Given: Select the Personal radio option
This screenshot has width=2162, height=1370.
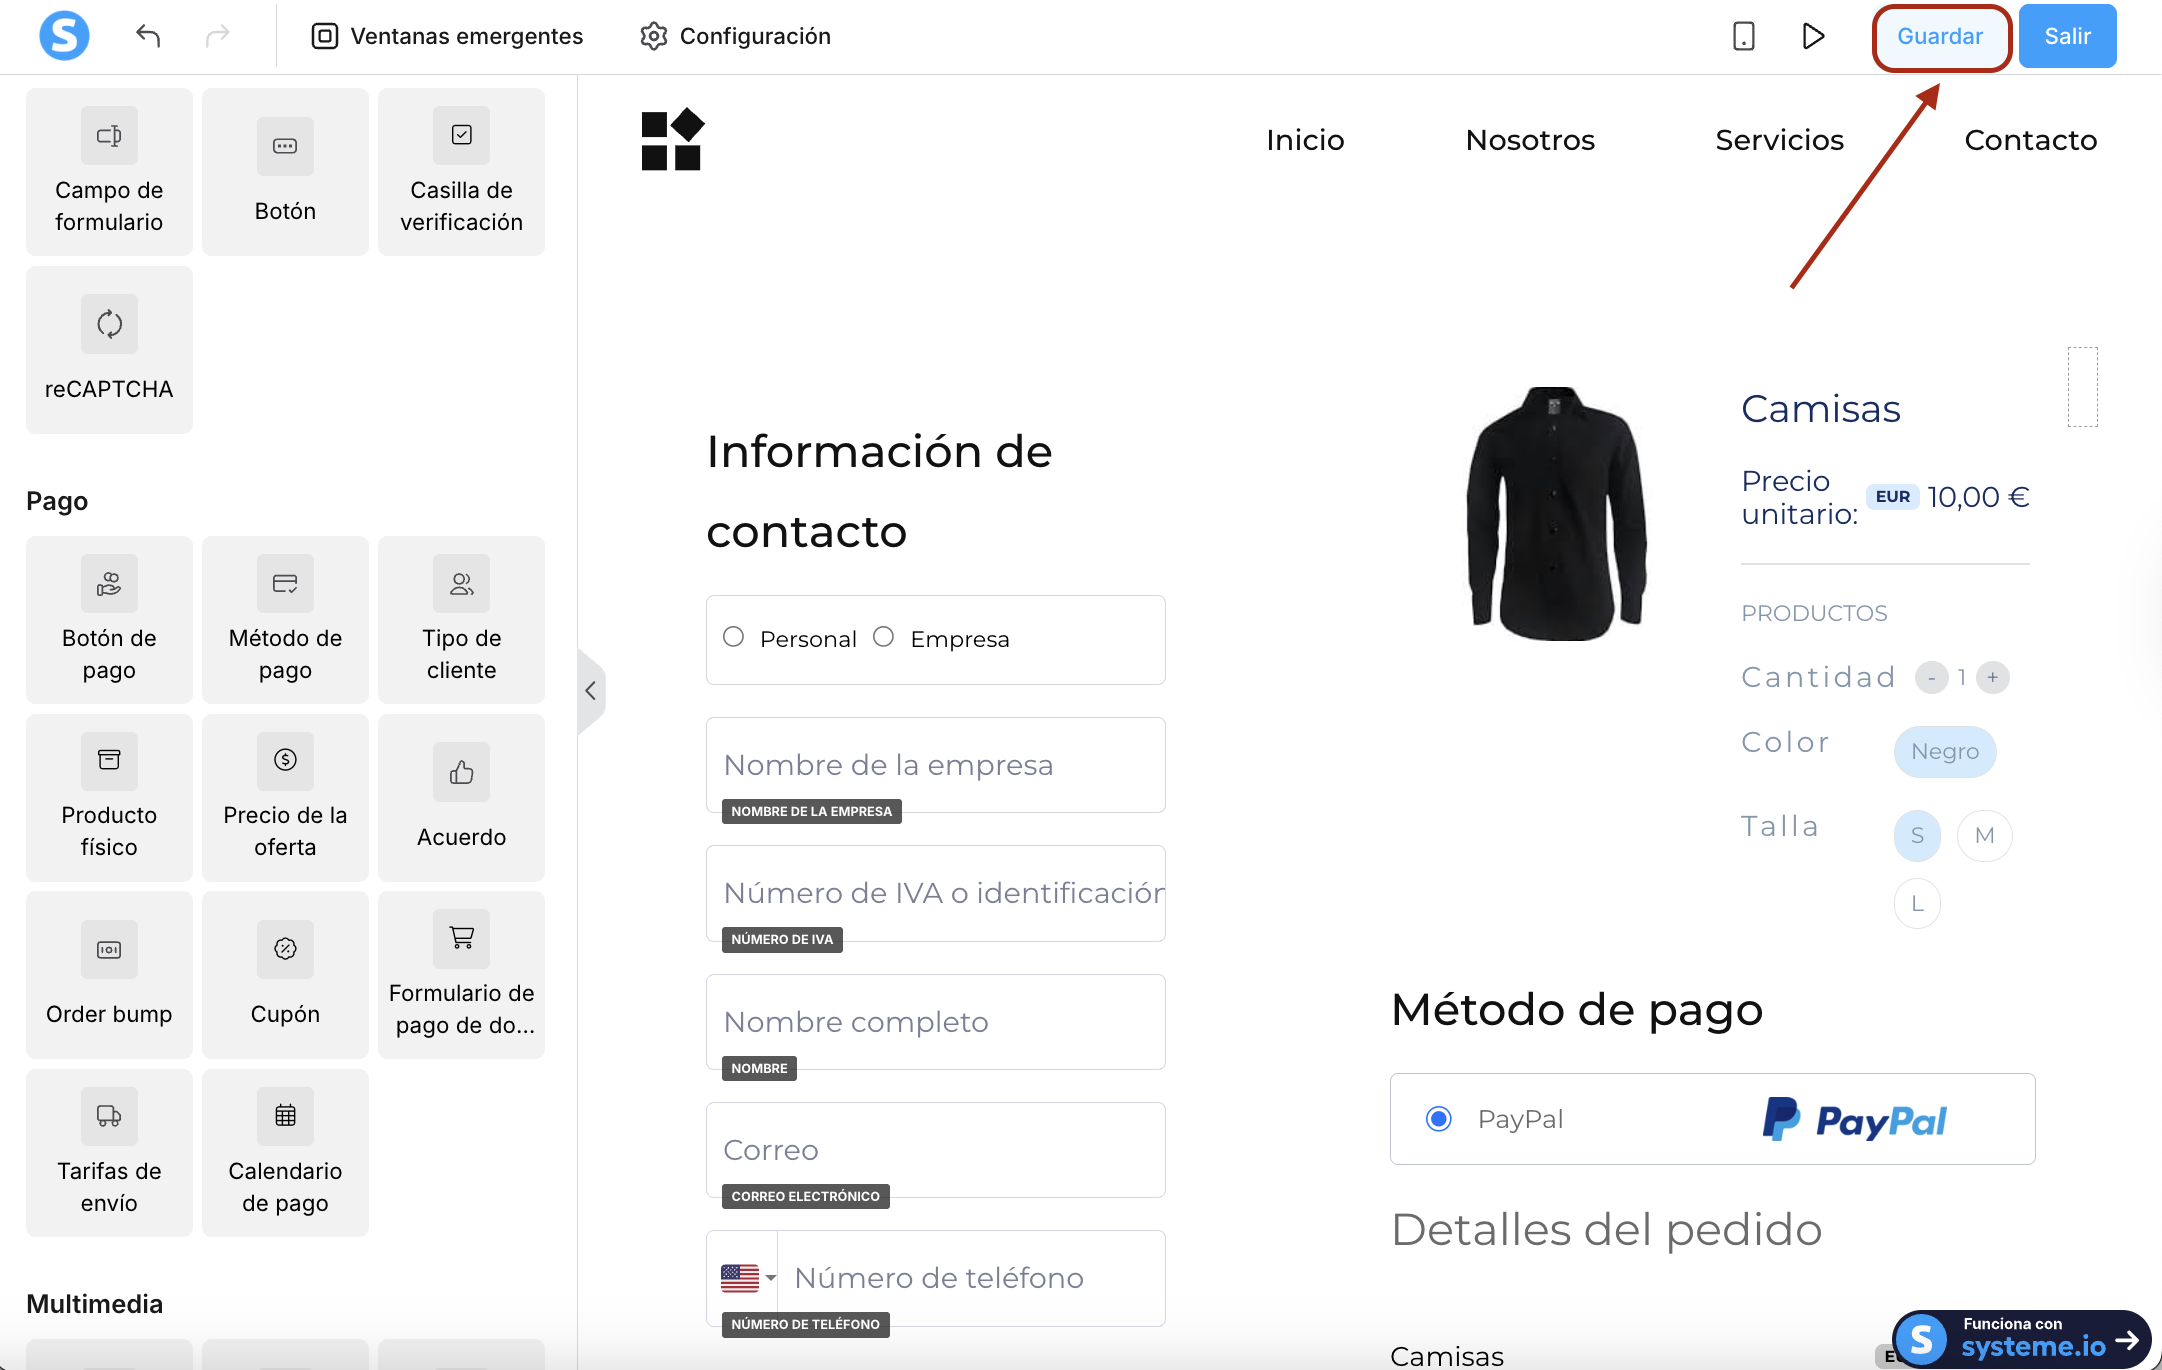Looking at the screenshot, I should 733,637.
